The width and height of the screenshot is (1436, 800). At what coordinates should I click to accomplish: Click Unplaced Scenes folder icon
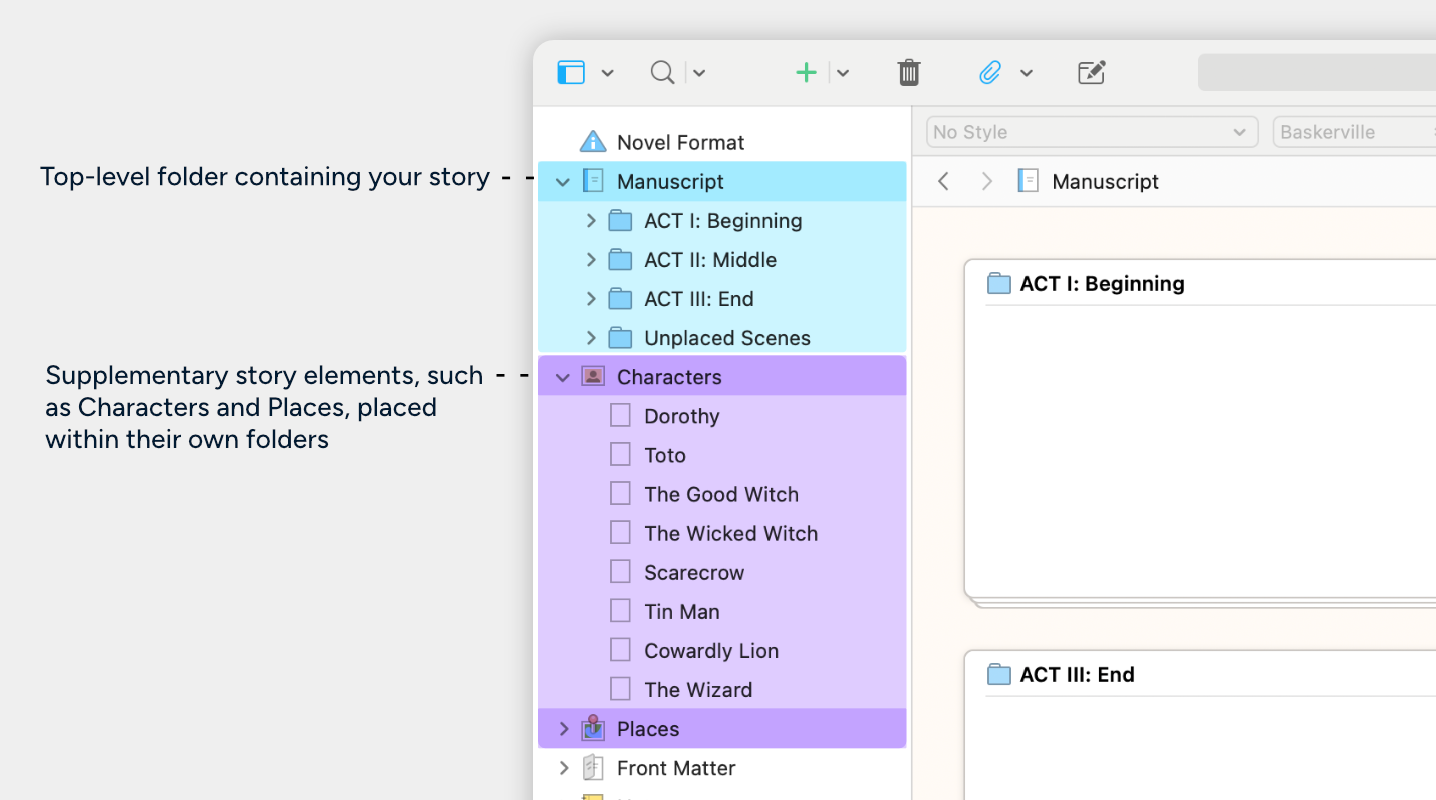(x=621, y=338)
